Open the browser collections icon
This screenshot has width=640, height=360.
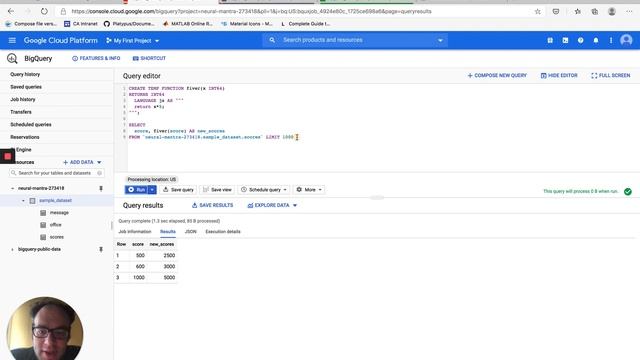(595, 11)
